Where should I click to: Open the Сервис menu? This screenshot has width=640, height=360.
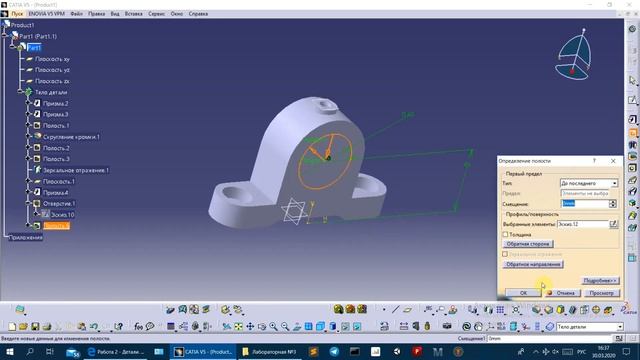(x=156, y=13)
